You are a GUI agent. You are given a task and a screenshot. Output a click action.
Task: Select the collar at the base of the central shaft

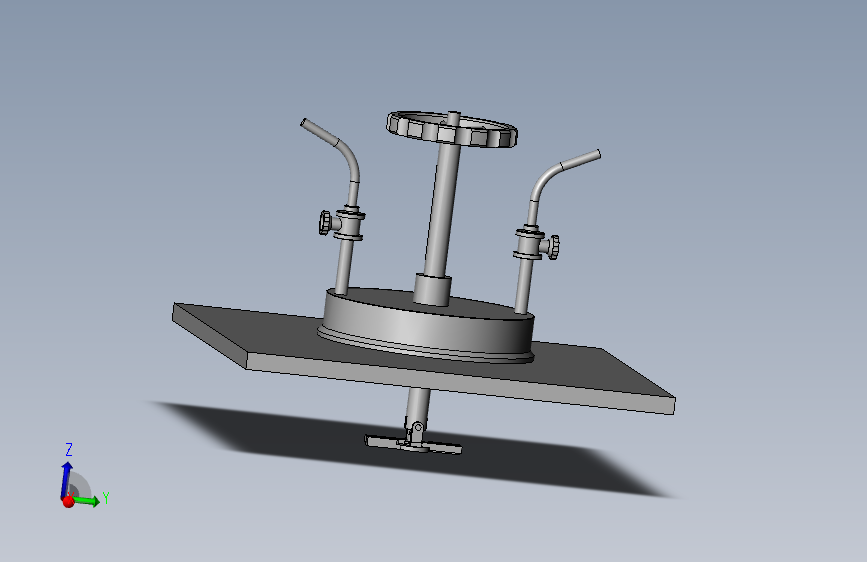point(432,289)
